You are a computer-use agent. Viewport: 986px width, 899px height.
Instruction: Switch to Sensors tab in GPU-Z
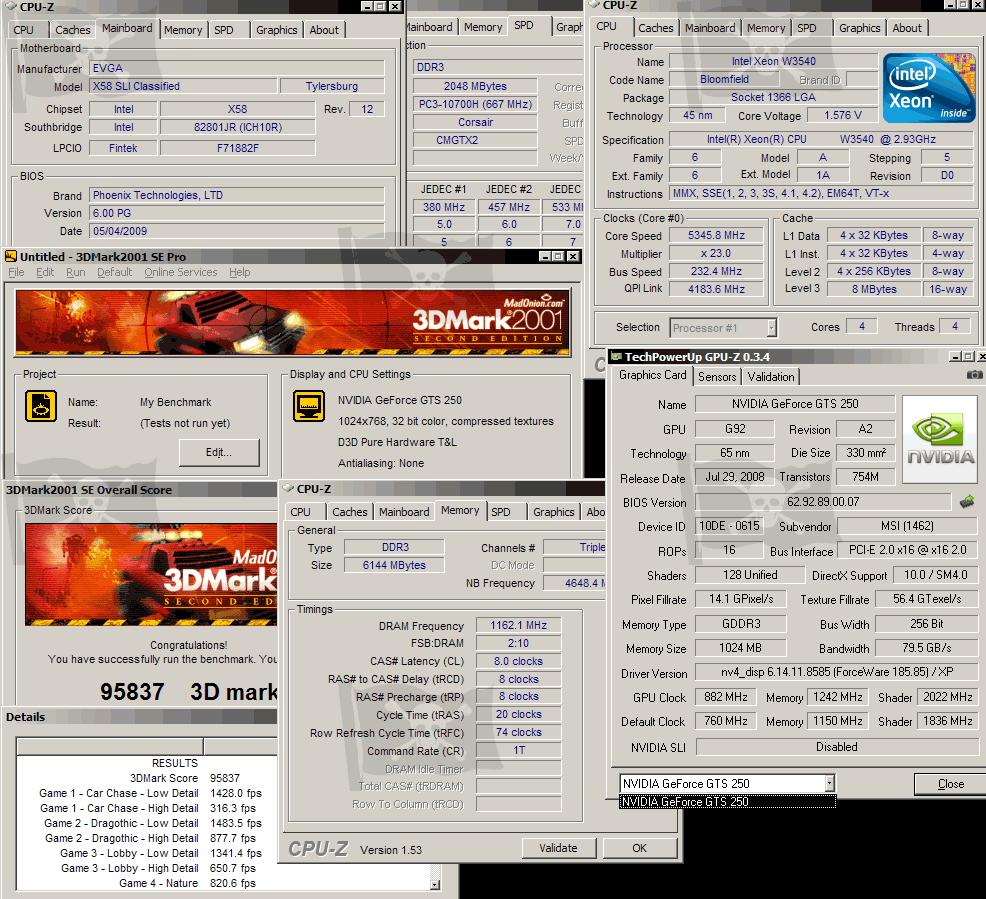[x=716, y=377]
